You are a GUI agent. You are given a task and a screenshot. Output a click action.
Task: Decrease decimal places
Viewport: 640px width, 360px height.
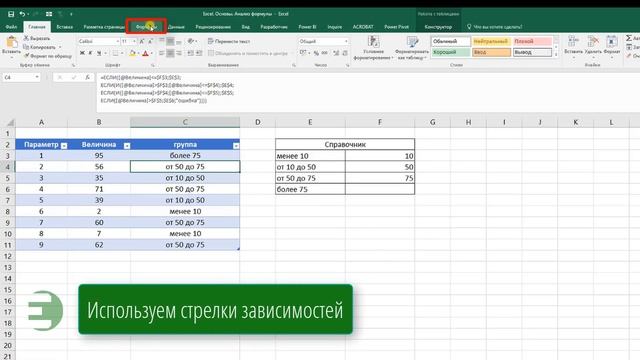(x=345, y=53)
